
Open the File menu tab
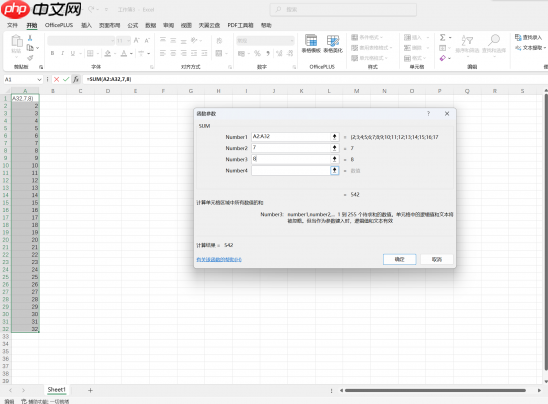12,25
